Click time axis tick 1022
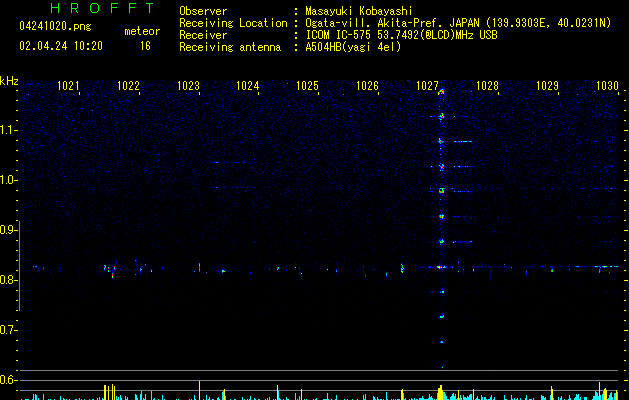The height and width of the screenshot is (400, 629). click(x=128, y=85)
